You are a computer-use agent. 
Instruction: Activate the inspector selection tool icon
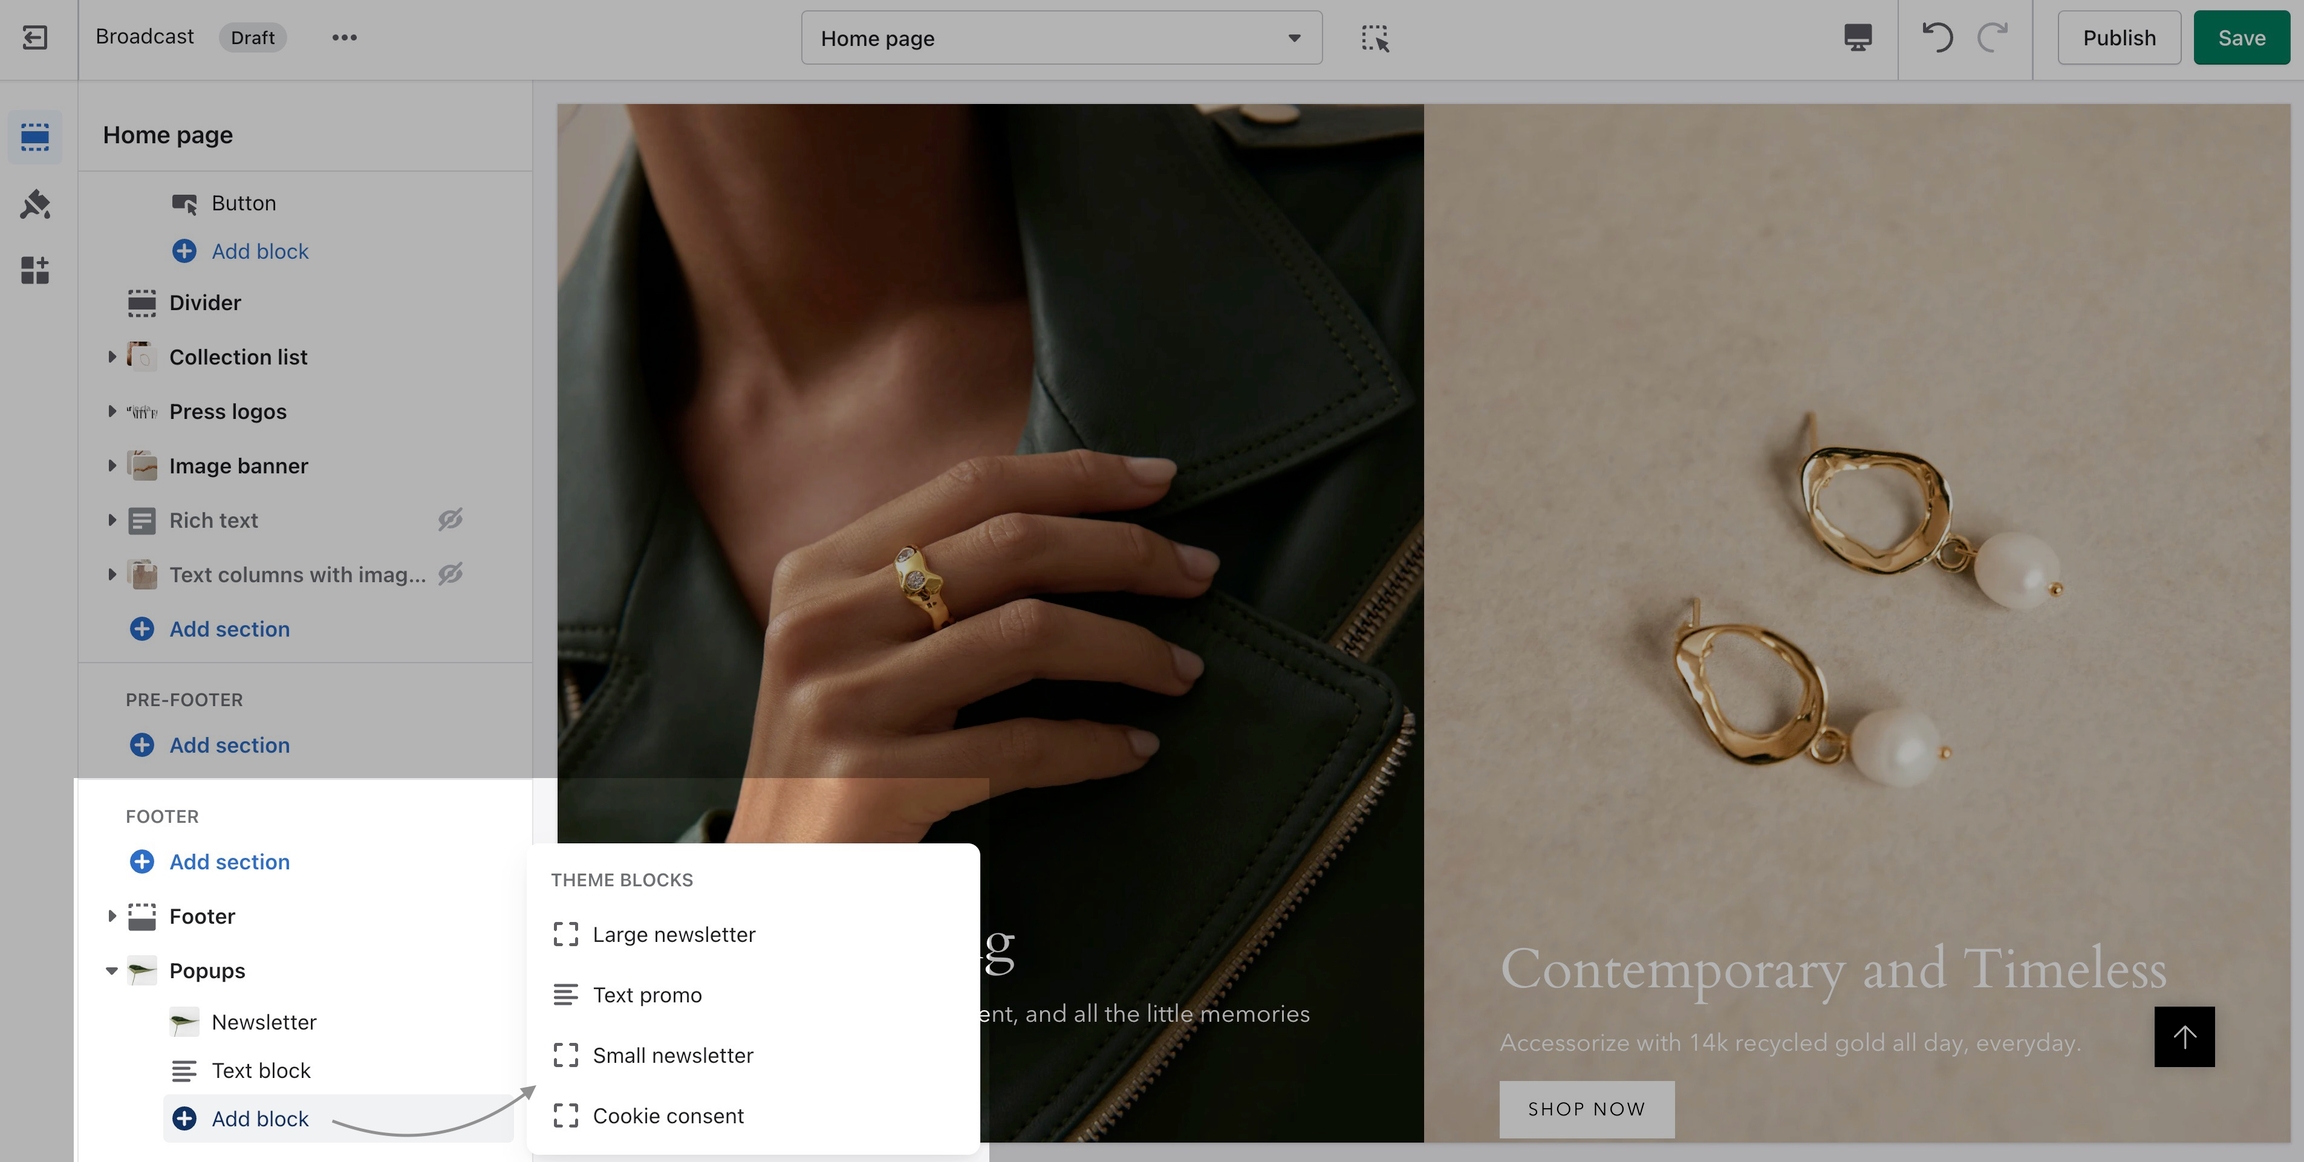(x=1375, y=38)
